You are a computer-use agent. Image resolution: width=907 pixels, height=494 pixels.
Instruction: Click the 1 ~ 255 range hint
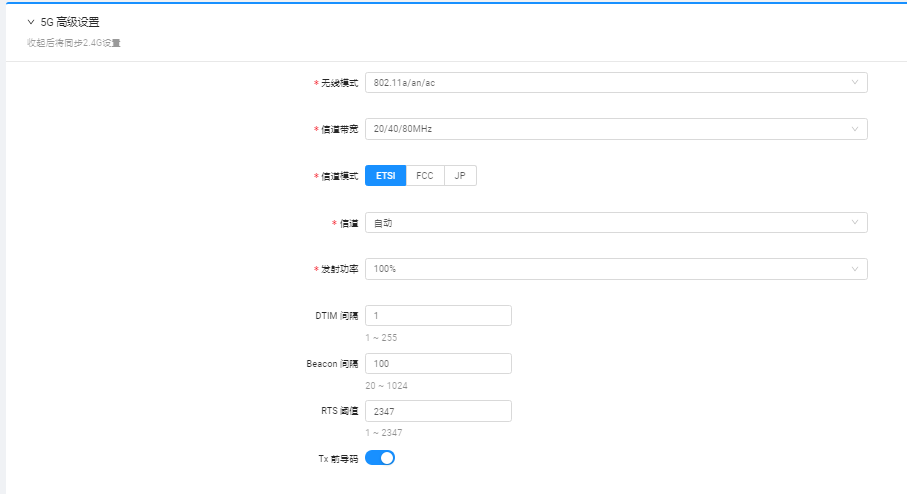[x=381, y=338]
